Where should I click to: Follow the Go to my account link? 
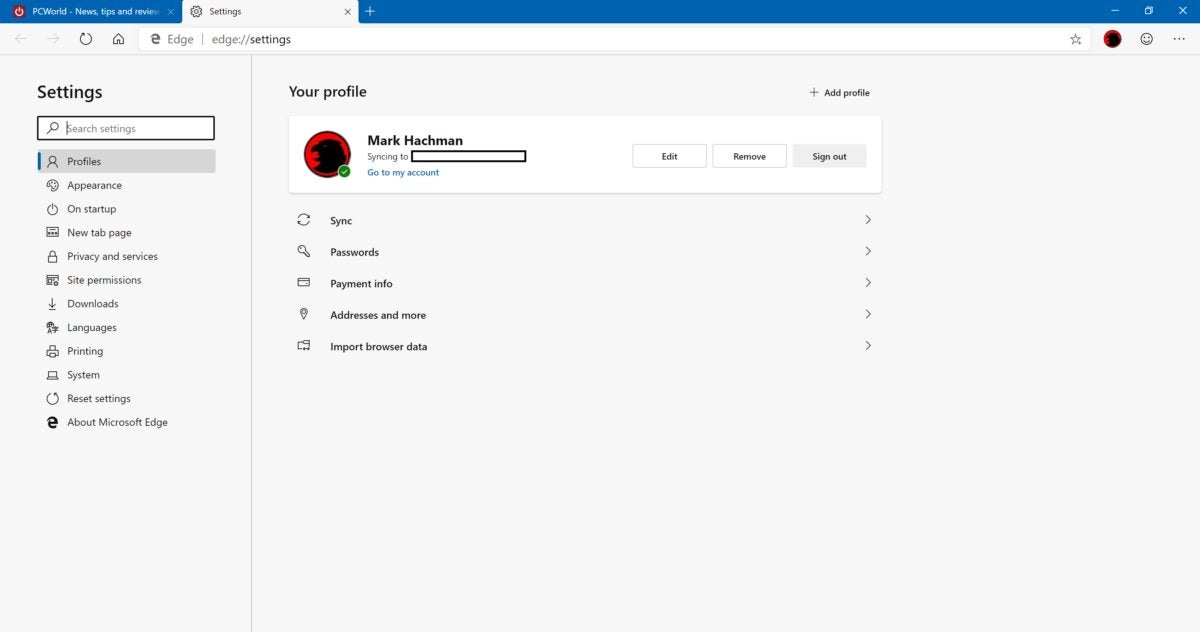click(x=403, y=173)
